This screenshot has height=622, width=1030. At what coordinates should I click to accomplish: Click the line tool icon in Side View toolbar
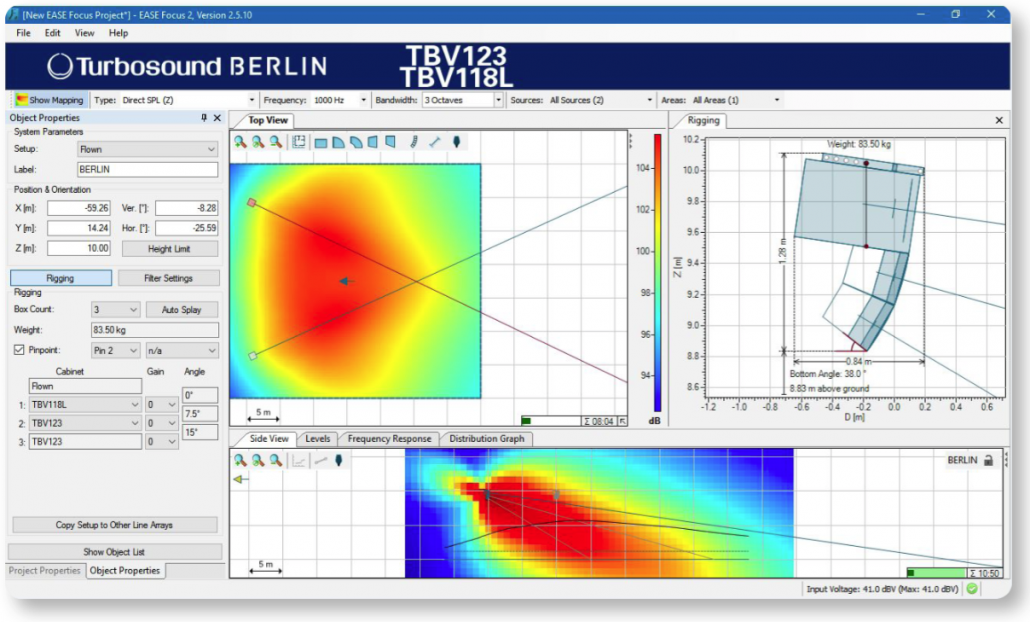point(321,461)
